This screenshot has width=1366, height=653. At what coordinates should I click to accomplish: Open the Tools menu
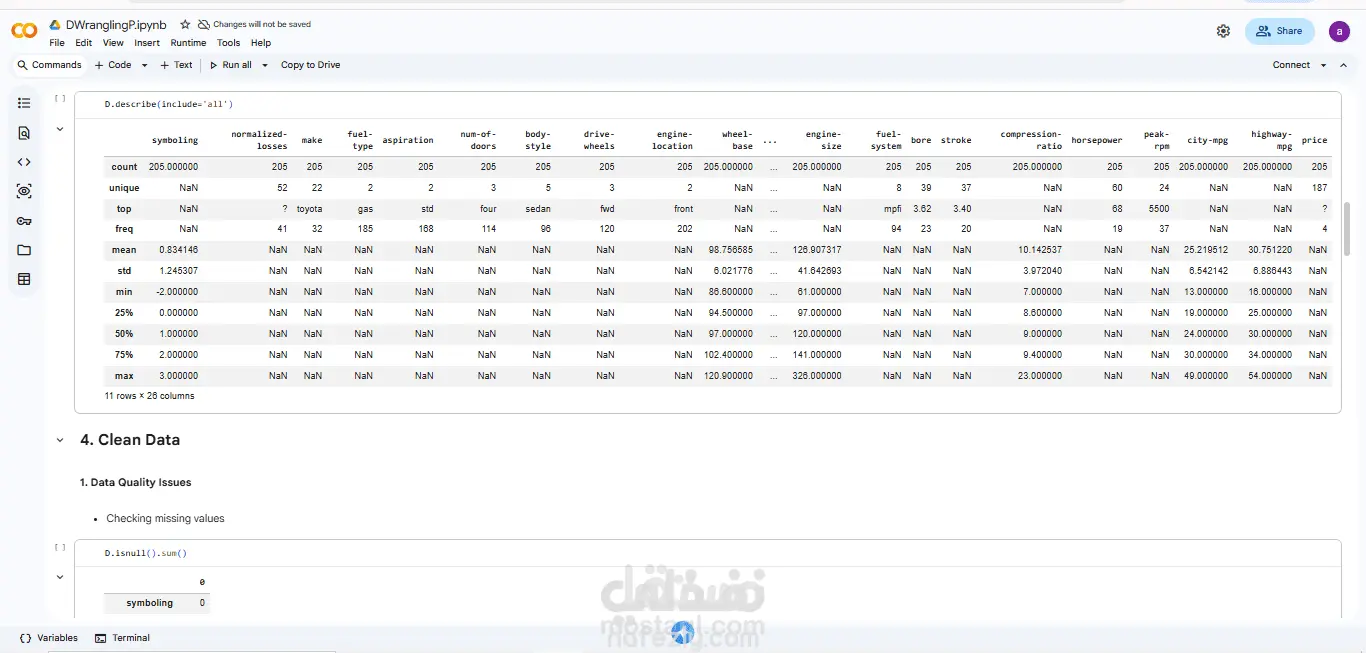coord(229,43)
